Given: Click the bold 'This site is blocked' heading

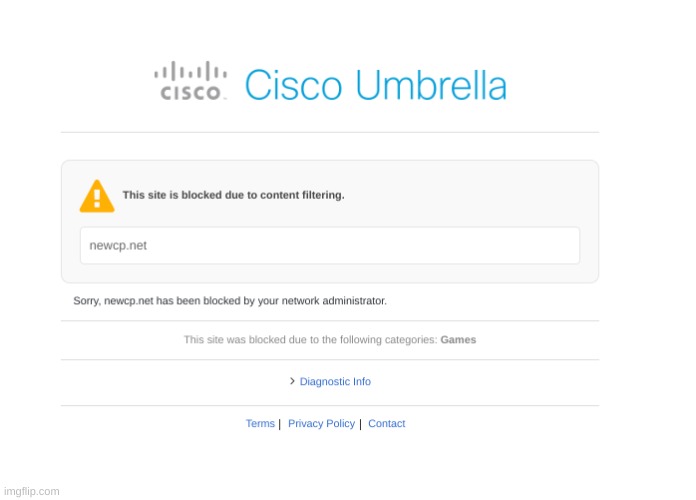Looking at the screenshot, I should (x=233, y=196).
